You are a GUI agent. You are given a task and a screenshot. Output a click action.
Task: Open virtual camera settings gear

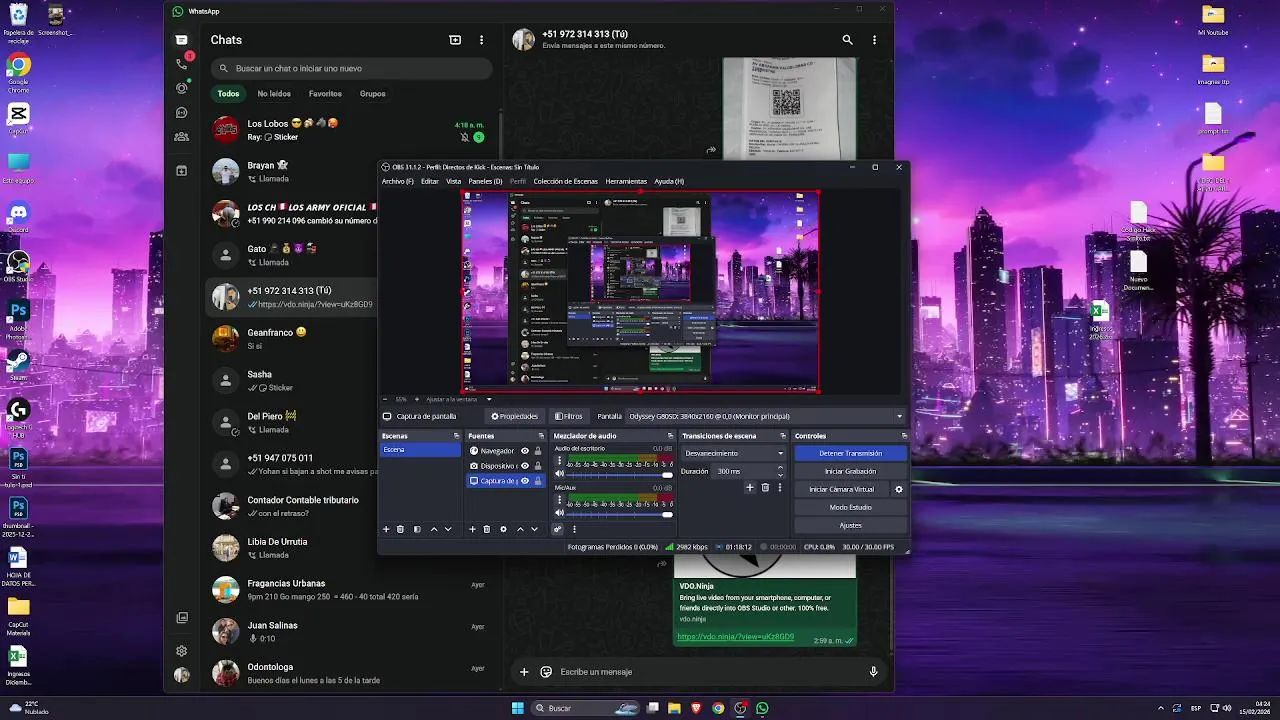coord(898,489)
